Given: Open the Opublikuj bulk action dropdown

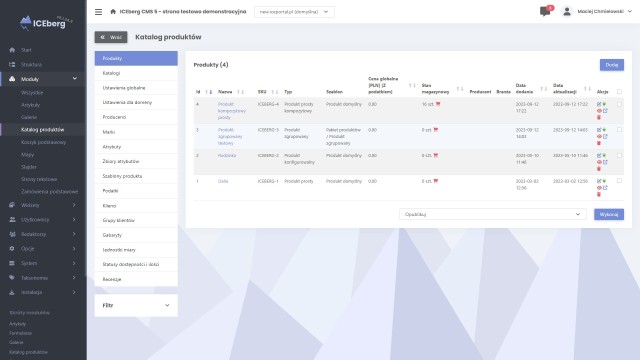Looking at the screenshot, I should point(493,214).
